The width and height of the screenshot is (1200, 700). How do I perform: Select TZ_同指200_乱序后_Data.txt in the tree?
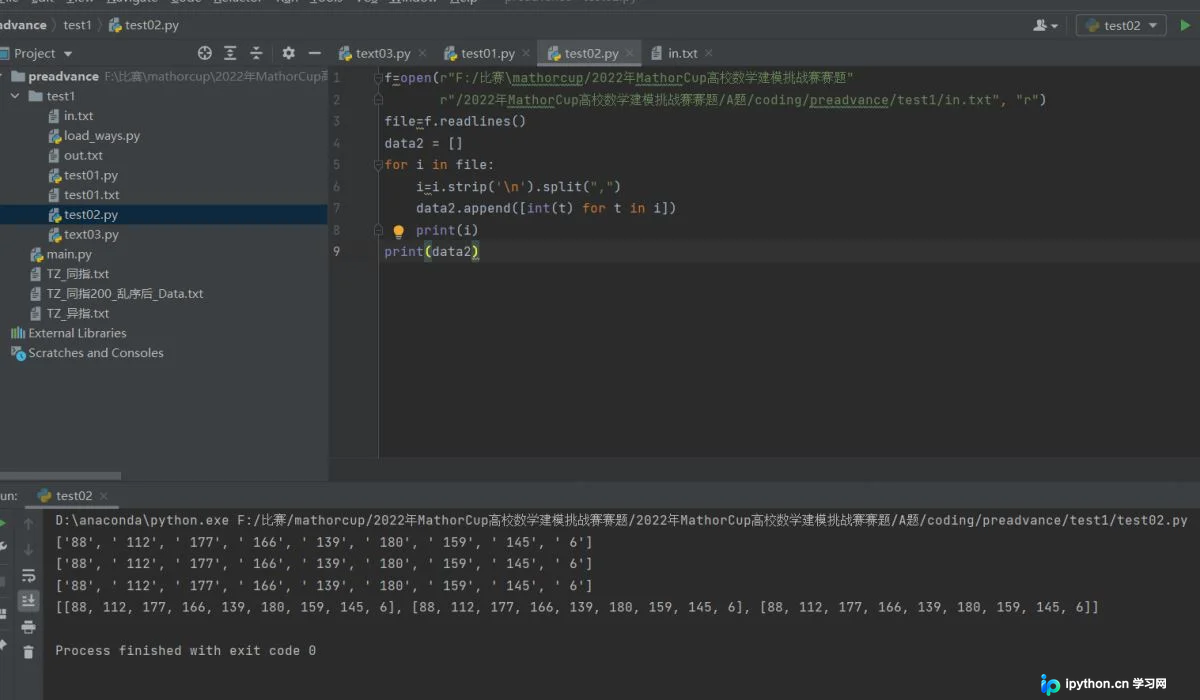click(x=124, y=294)
